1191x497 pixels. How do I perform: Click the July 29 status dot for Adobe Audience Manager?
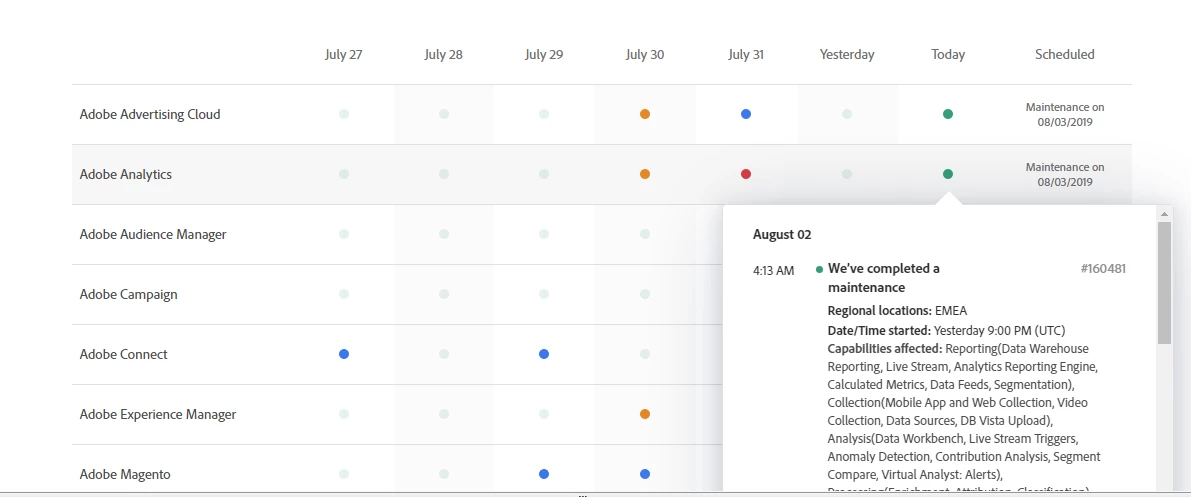[544, 234]
